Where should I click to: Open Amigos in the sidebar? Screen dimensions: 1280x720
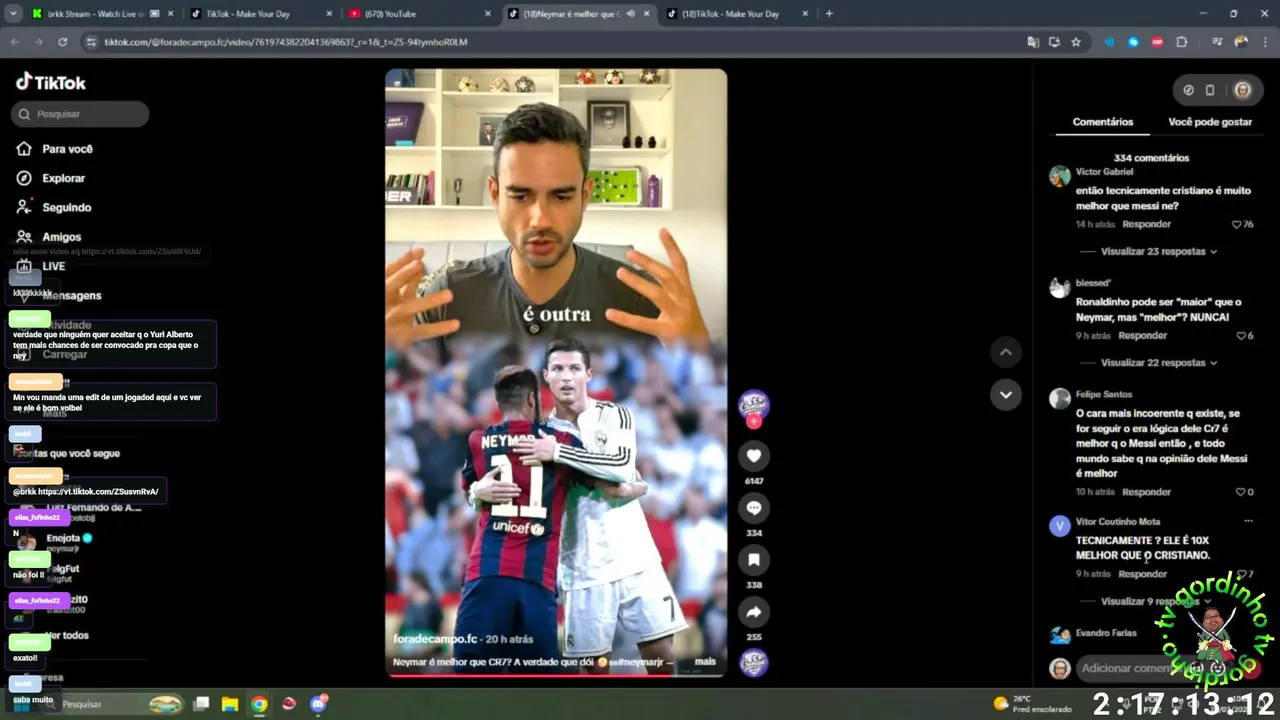[50, 237]
